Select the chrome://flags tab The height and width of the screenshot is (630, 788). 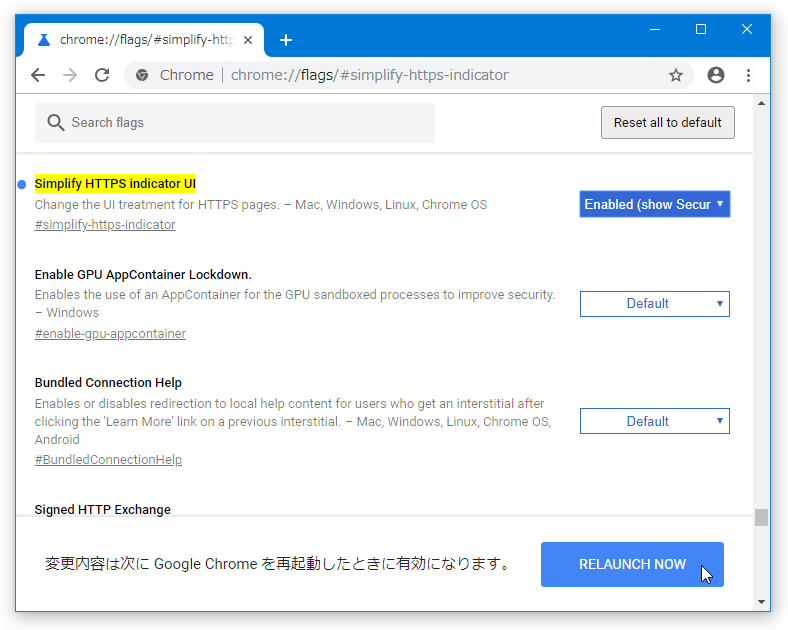coord(144,40)
